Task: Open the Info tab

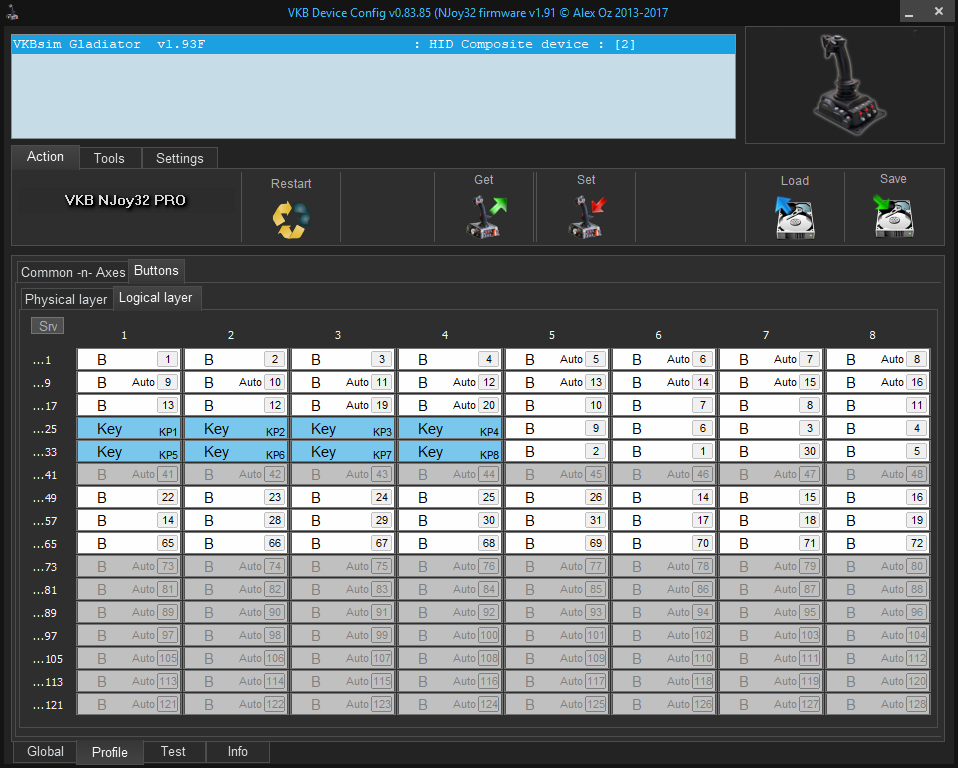Action: [238, 752]
